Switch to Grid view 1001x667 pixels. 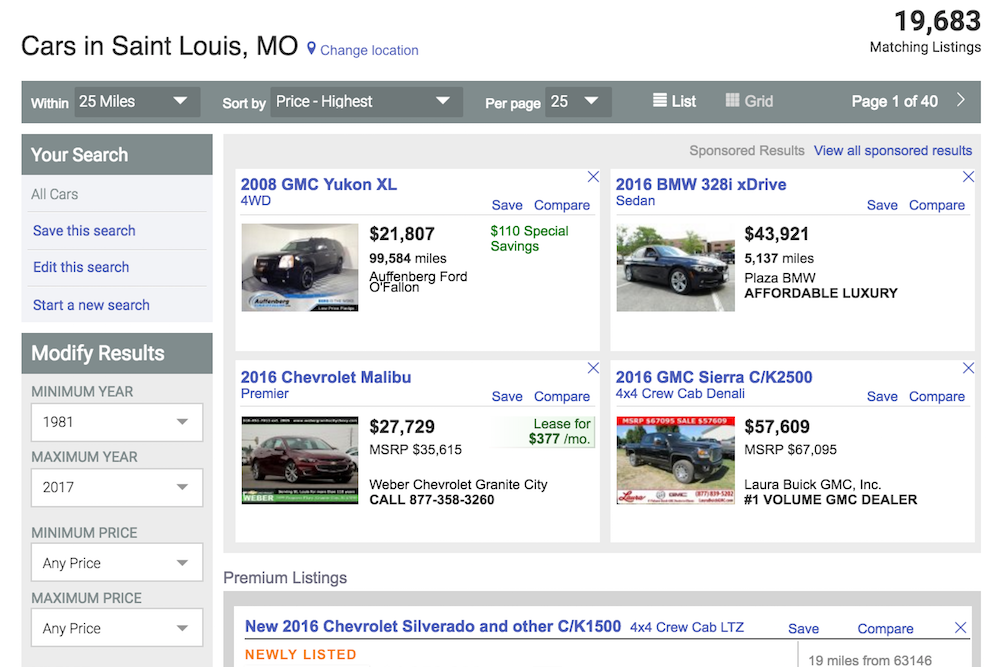tap(749, 101)
